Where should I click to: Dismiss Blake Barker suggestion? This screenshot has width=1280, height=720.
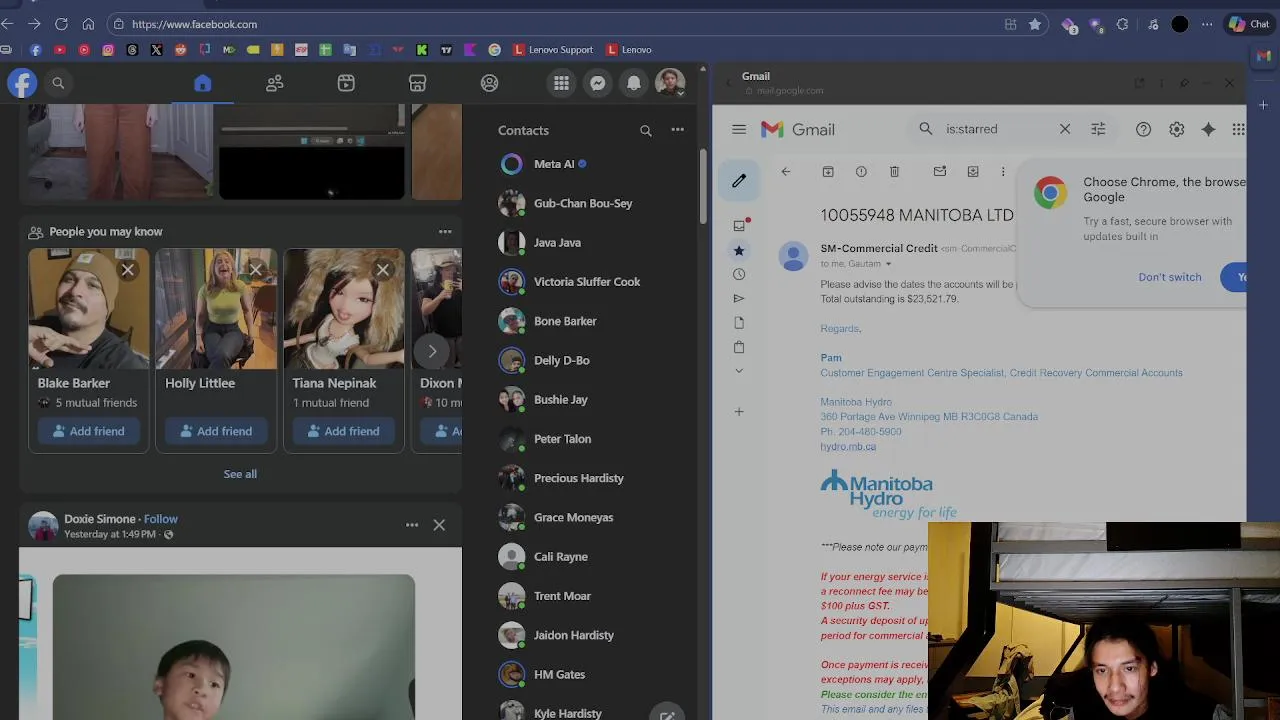pyautogui.click(x=128, y=269)
